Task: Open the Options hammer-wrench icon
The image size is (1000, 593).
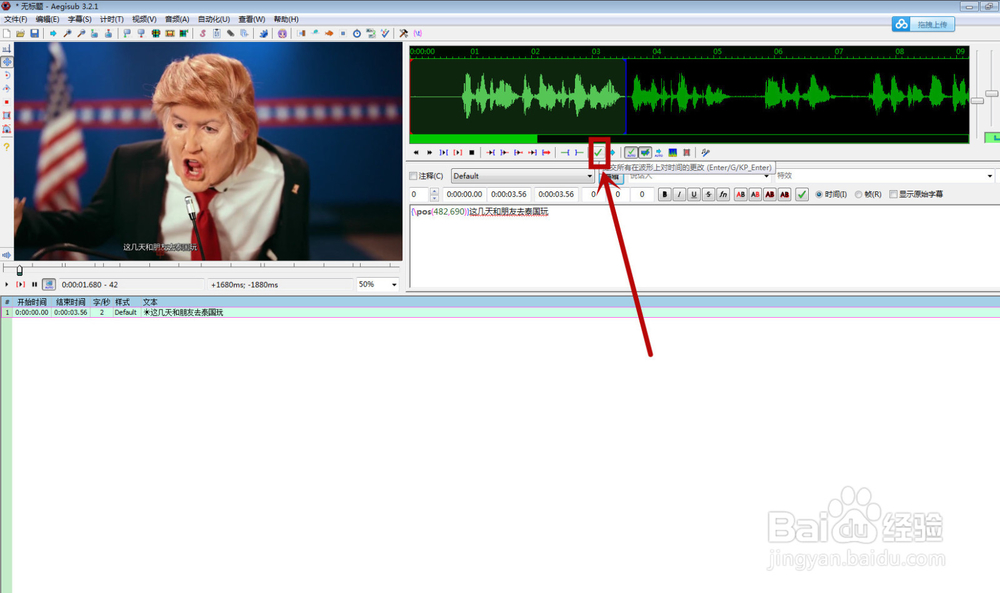Action: point(403,33)
